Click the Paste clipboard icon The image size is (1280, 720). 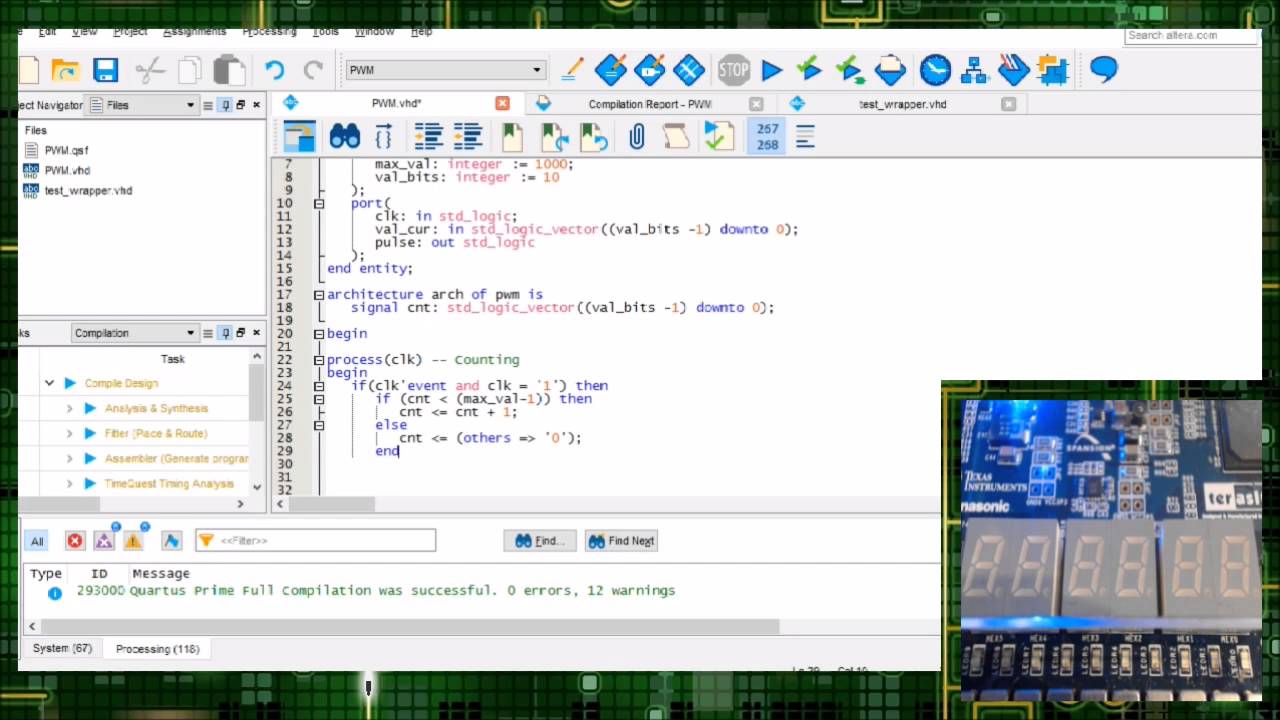point(229,70)
